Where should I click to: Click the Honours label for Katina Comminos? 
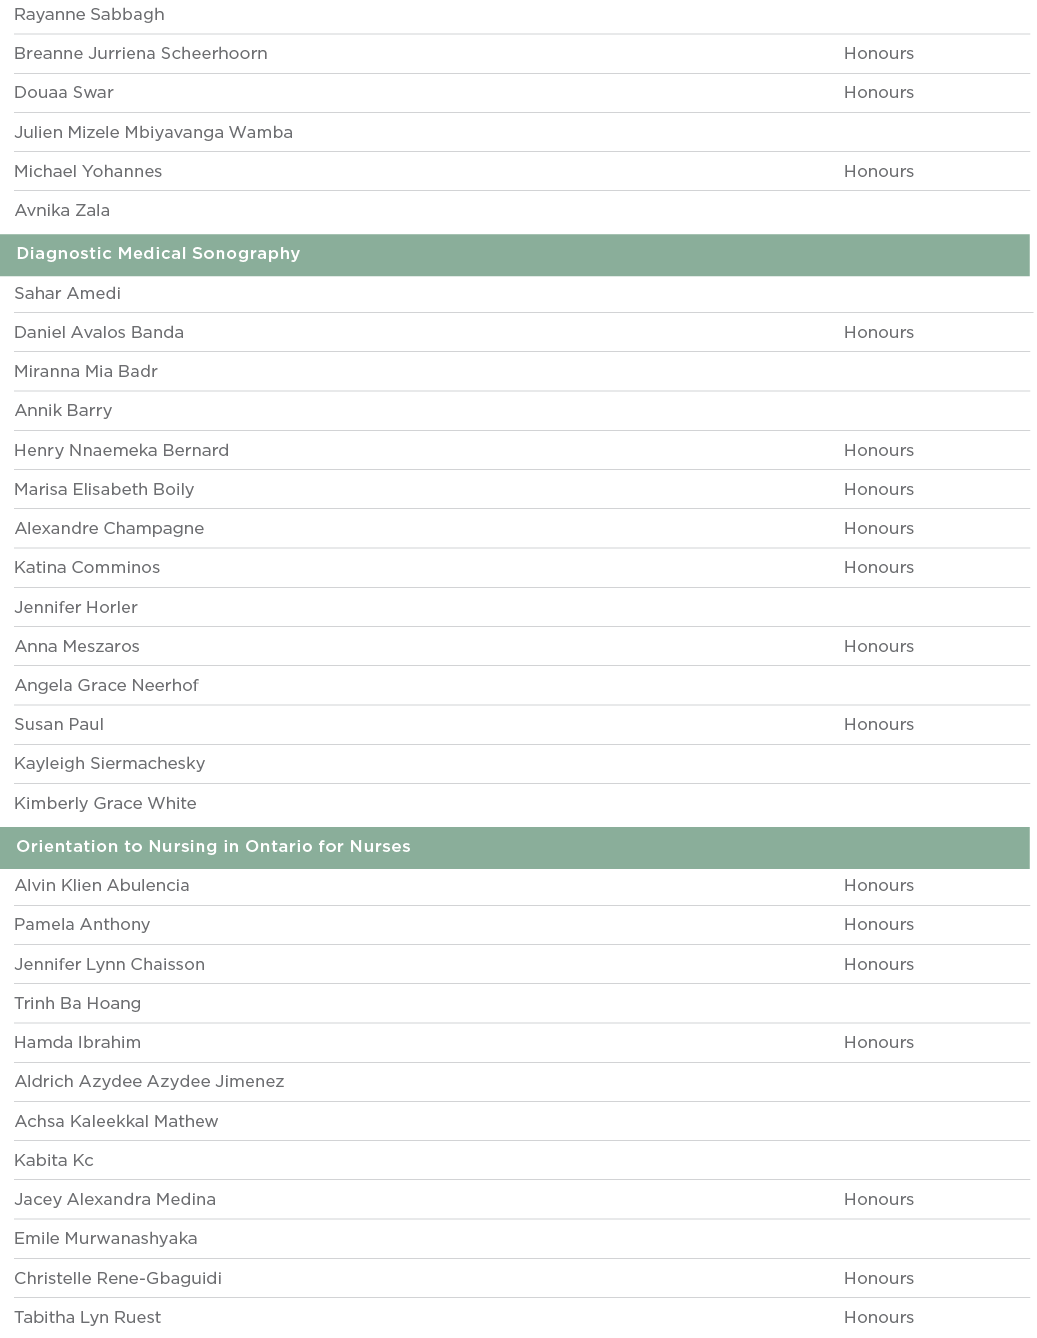click(x=878, y=568)
